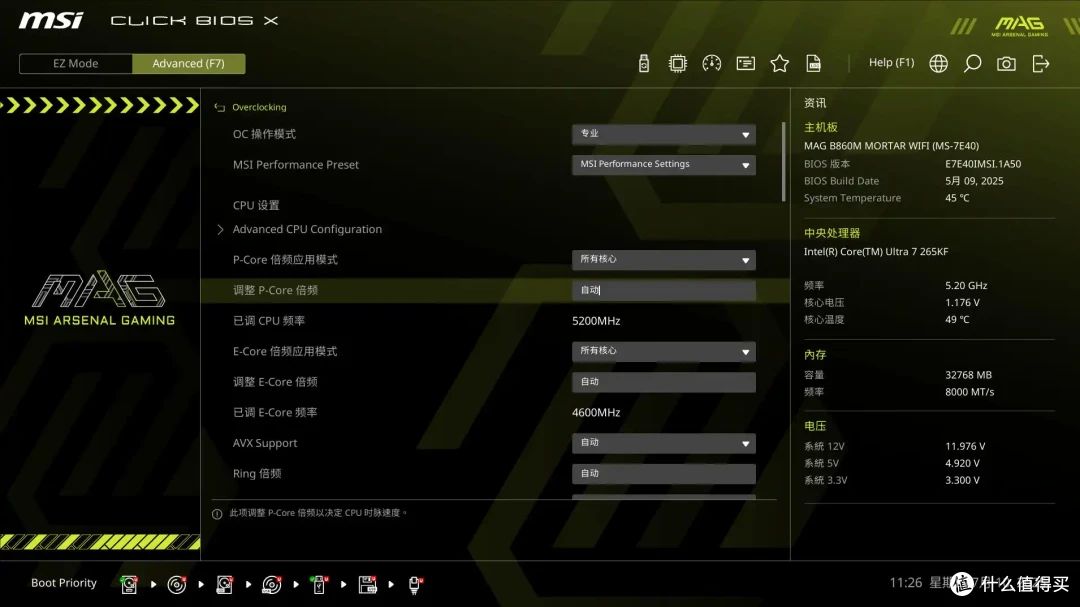Select the 已调 CPU 频率 row label

[269, 321]
